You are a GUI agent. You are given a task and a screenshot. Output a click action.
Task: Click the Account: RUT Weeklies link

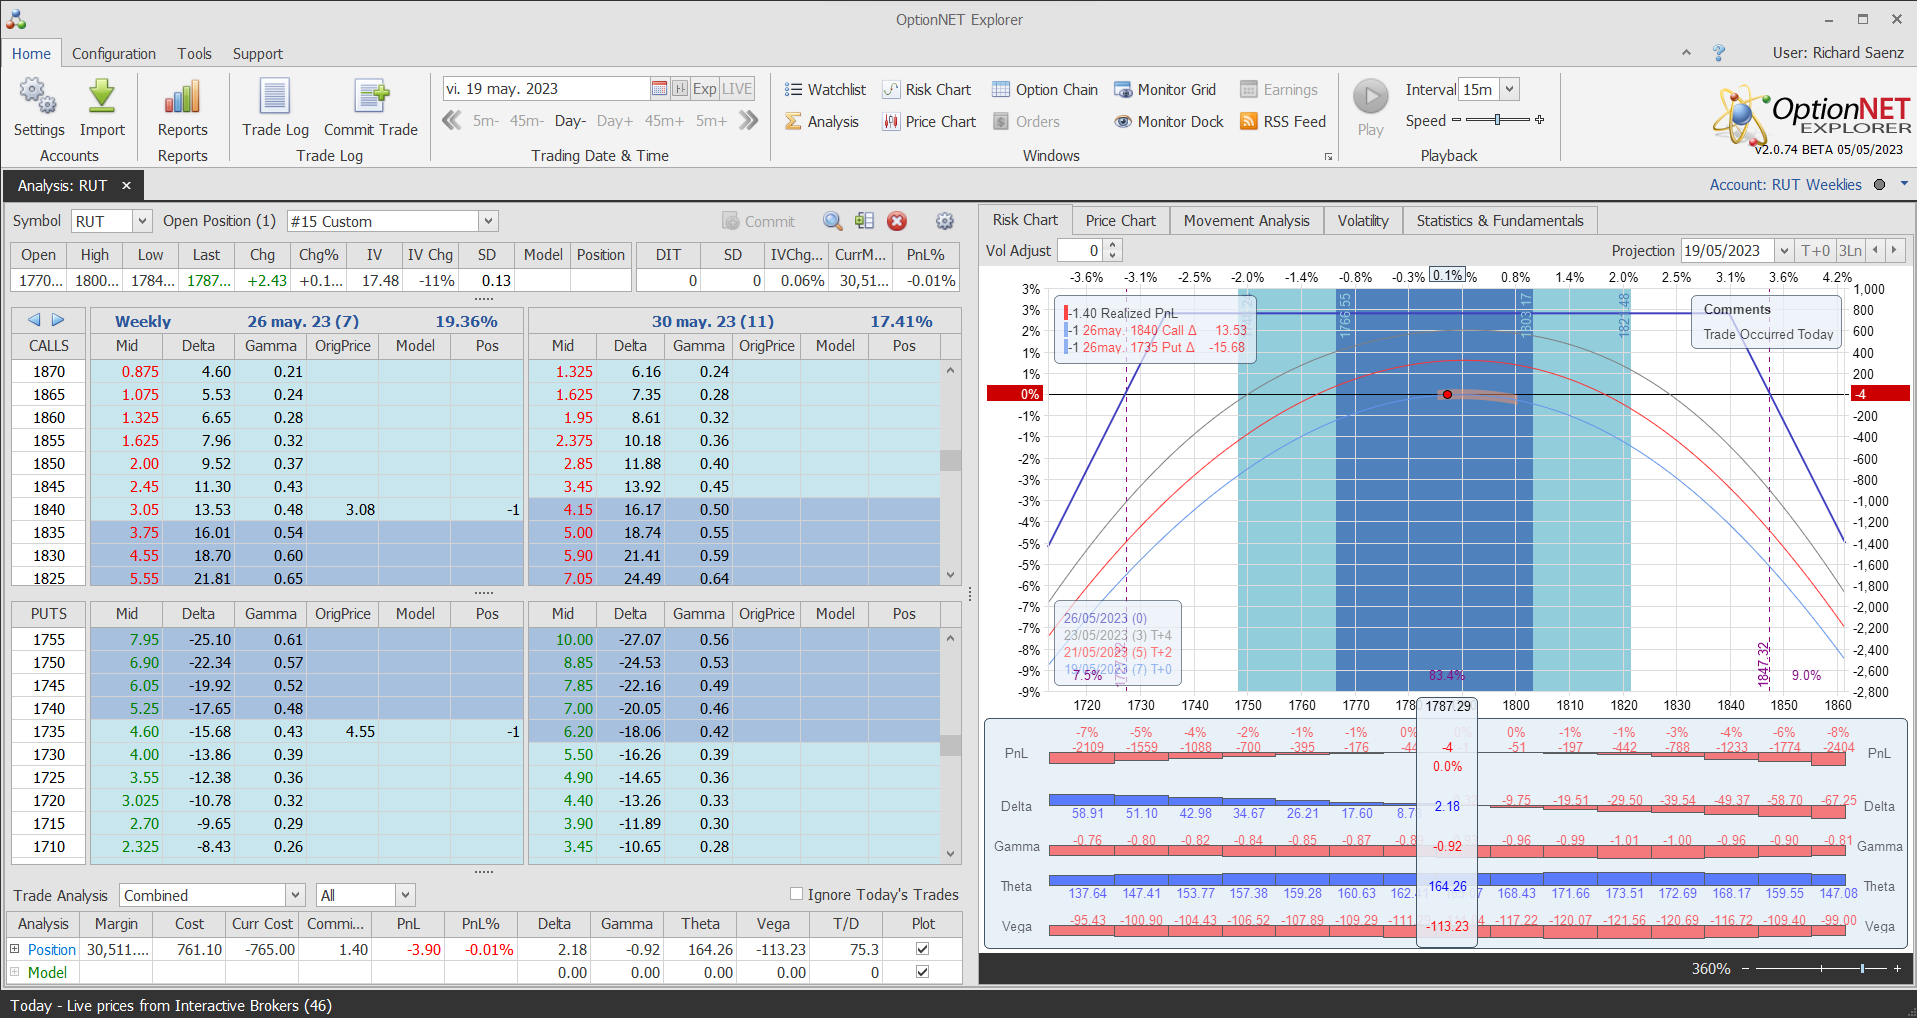point(1785,185)
